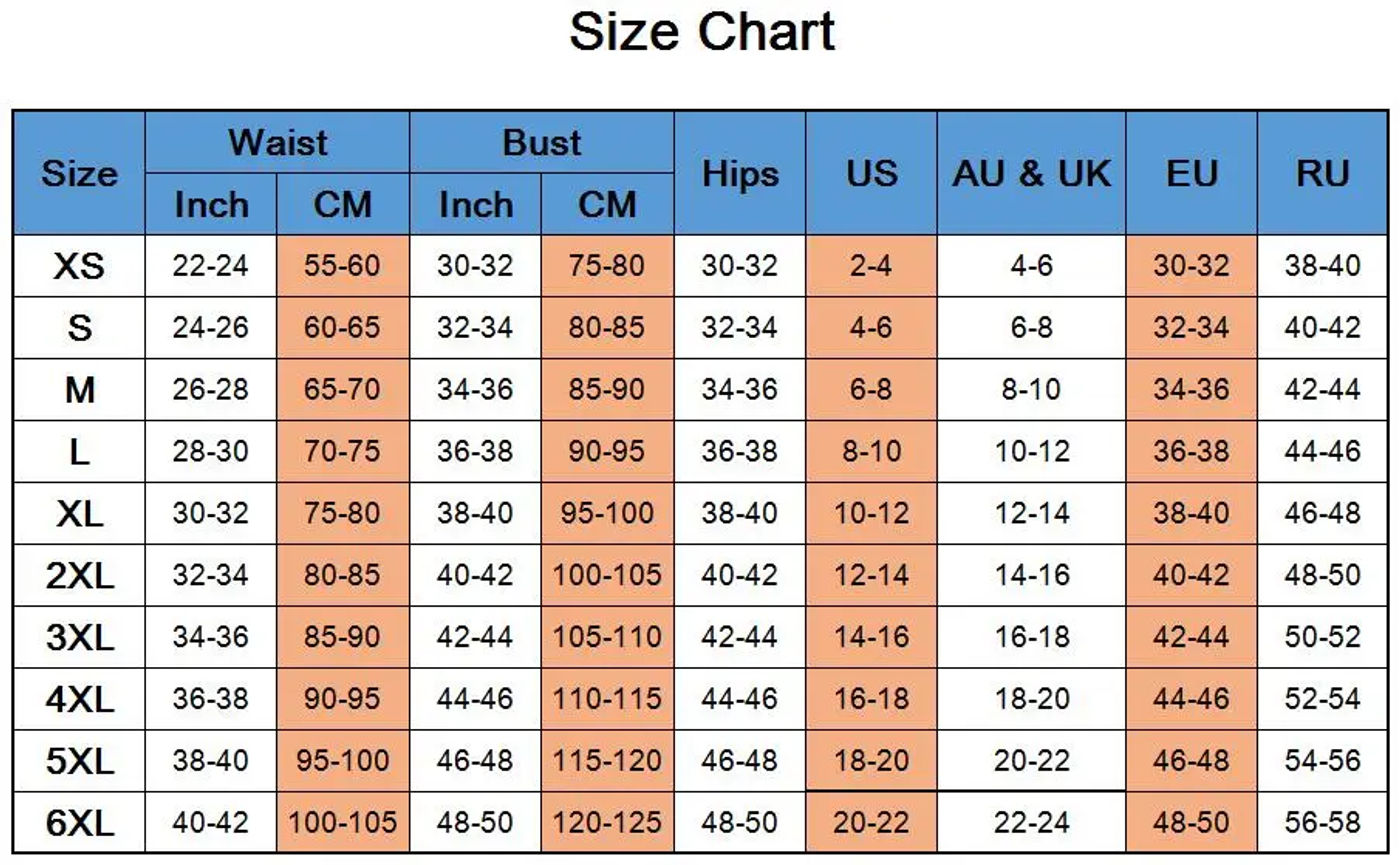Select the AU & UK cell 8-10

1031,389
